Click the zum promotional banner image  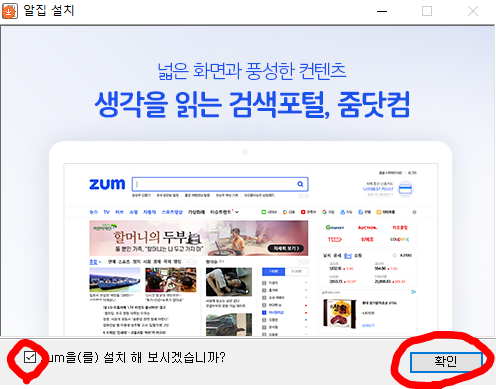(x=248, y=182)
